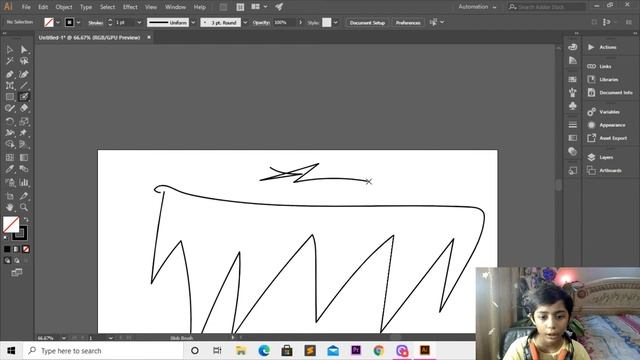Open stroke color dropdown in control bar
This screenshot has width=640, height=360.
[78, 22]
